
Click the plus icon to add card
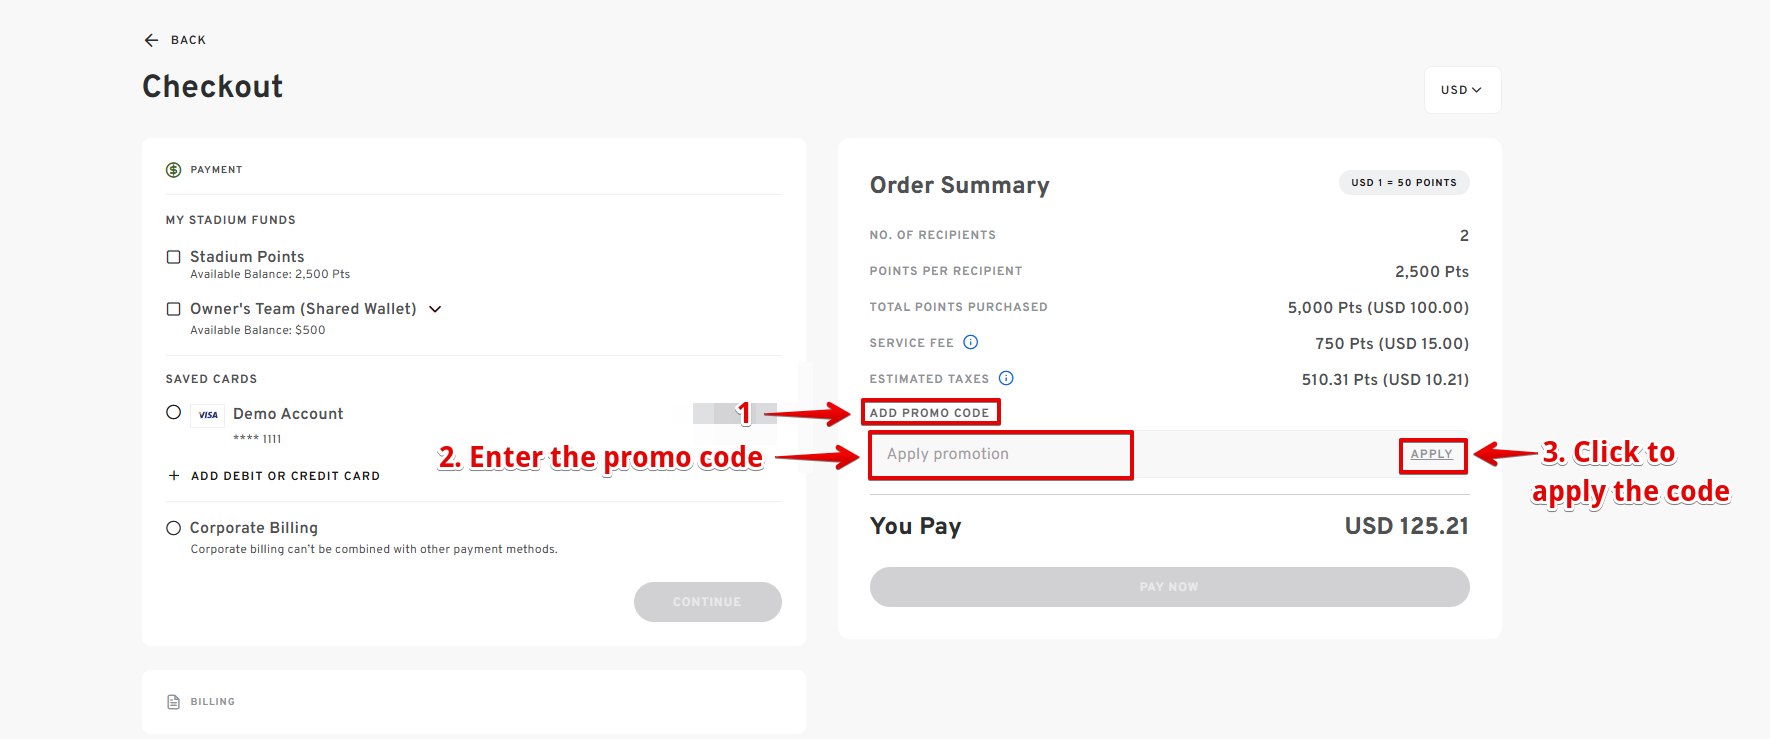coord(174,476)
